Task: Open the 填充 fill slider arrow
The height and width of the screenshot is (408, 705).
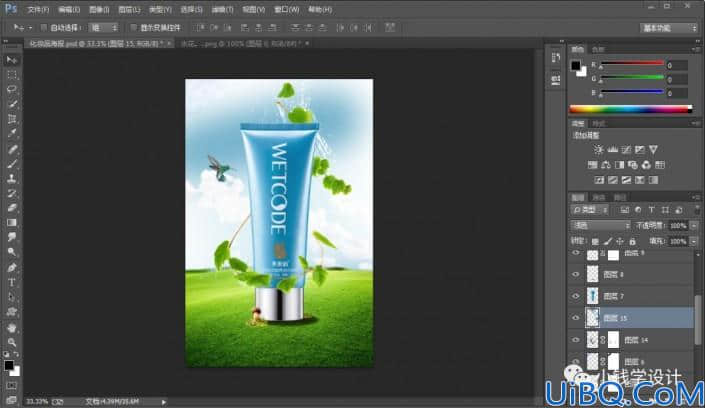Action: tap(694, 242)
